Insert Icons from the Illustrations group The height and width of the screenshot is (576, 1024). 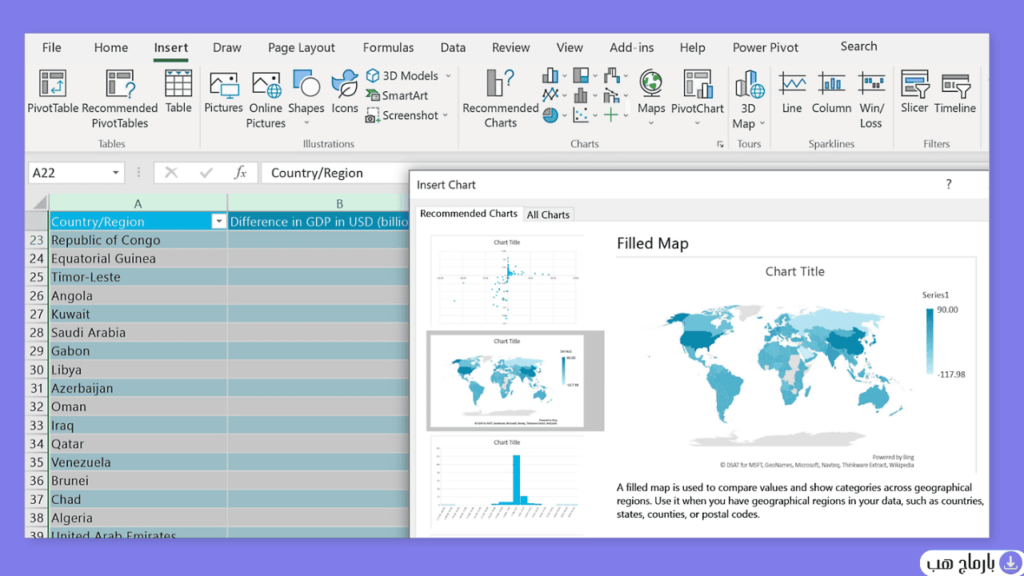(x=344, y=92)
